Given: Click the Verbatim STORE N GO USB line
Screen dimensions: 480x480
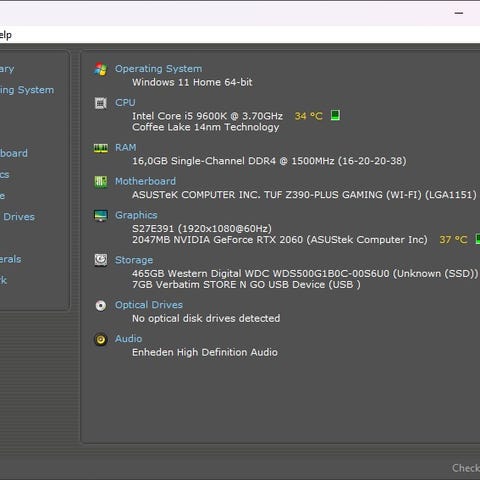Looking at the screenshot, I should (246, 285).
